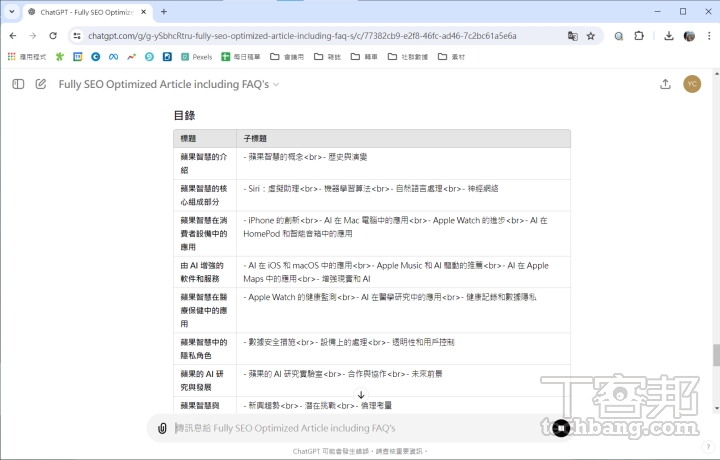Open the Extensions puzzle menu
This screenshot has width=720, height=460.
(x=639, y=36)
